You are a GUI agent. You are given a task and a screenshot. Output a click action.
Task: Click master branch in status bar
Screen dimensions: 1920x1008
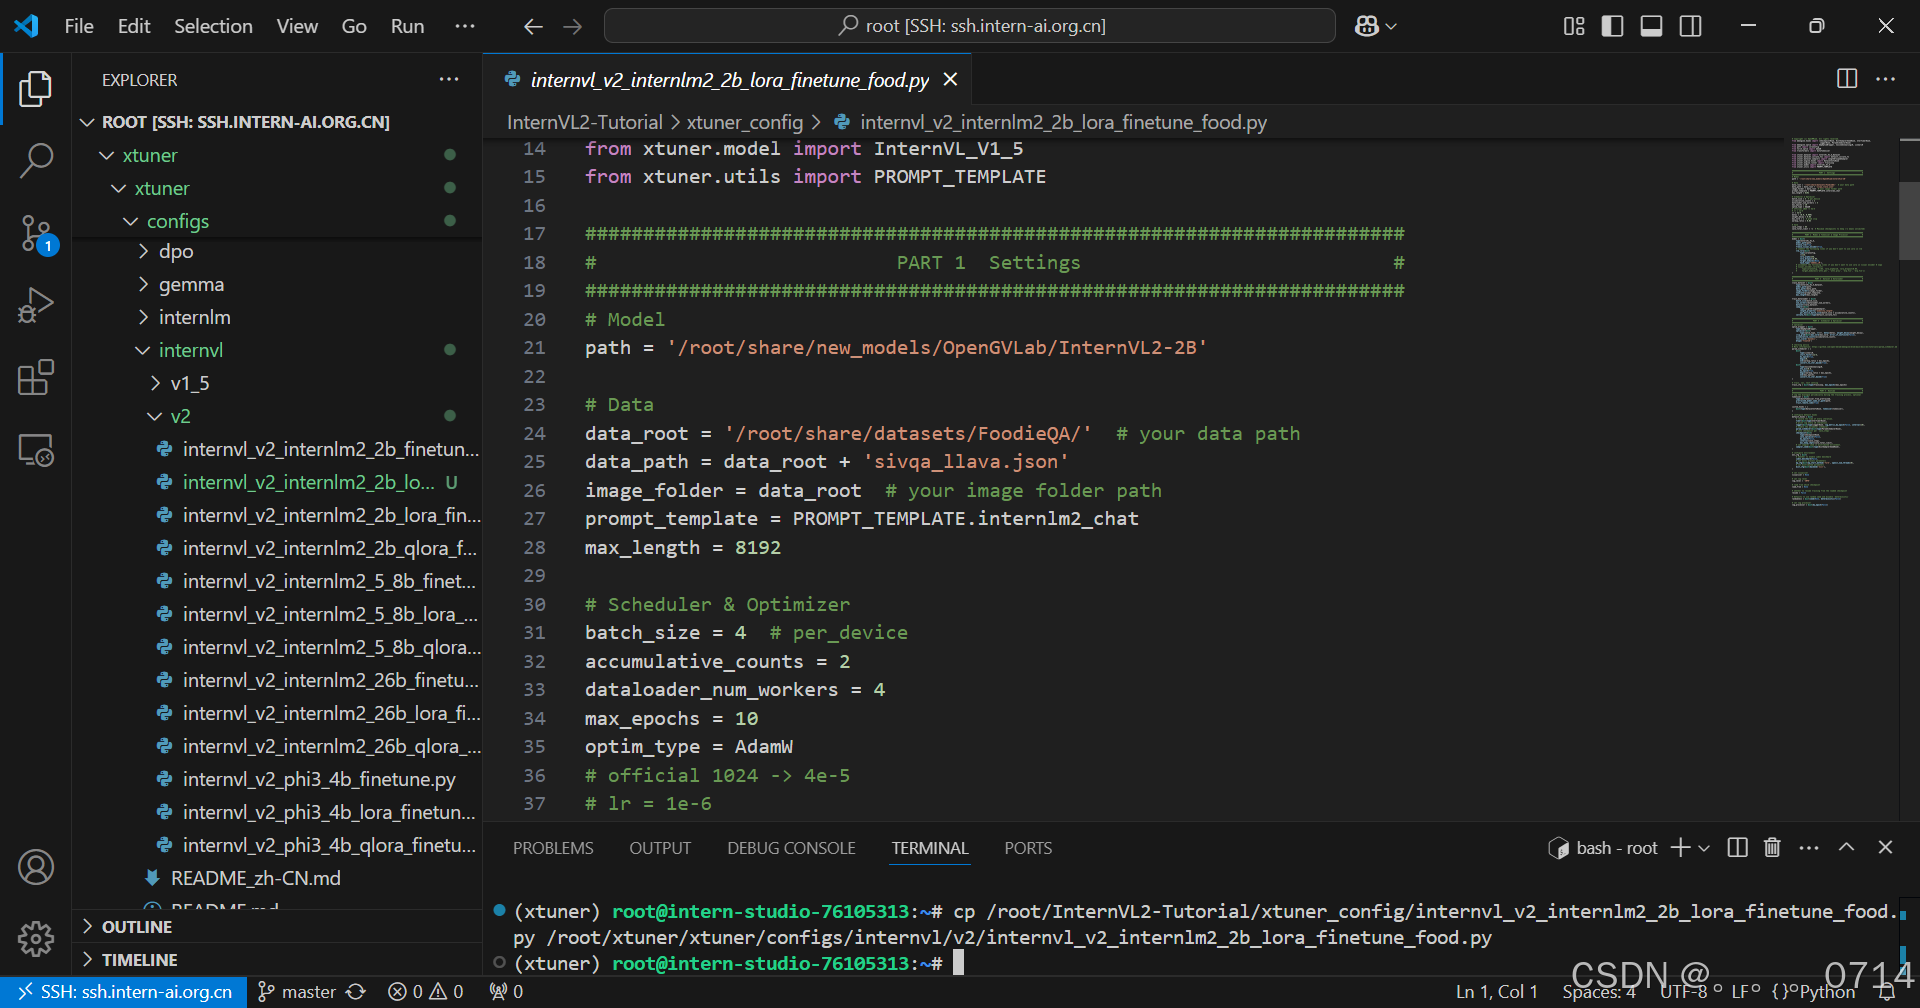click(297, 992)
